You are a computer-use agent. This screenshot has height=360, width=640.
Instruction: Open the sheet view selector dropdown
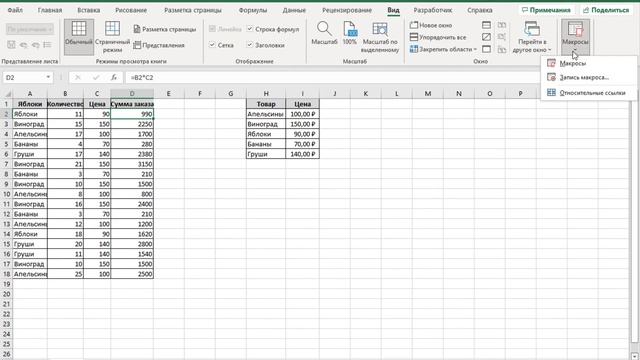29,29
